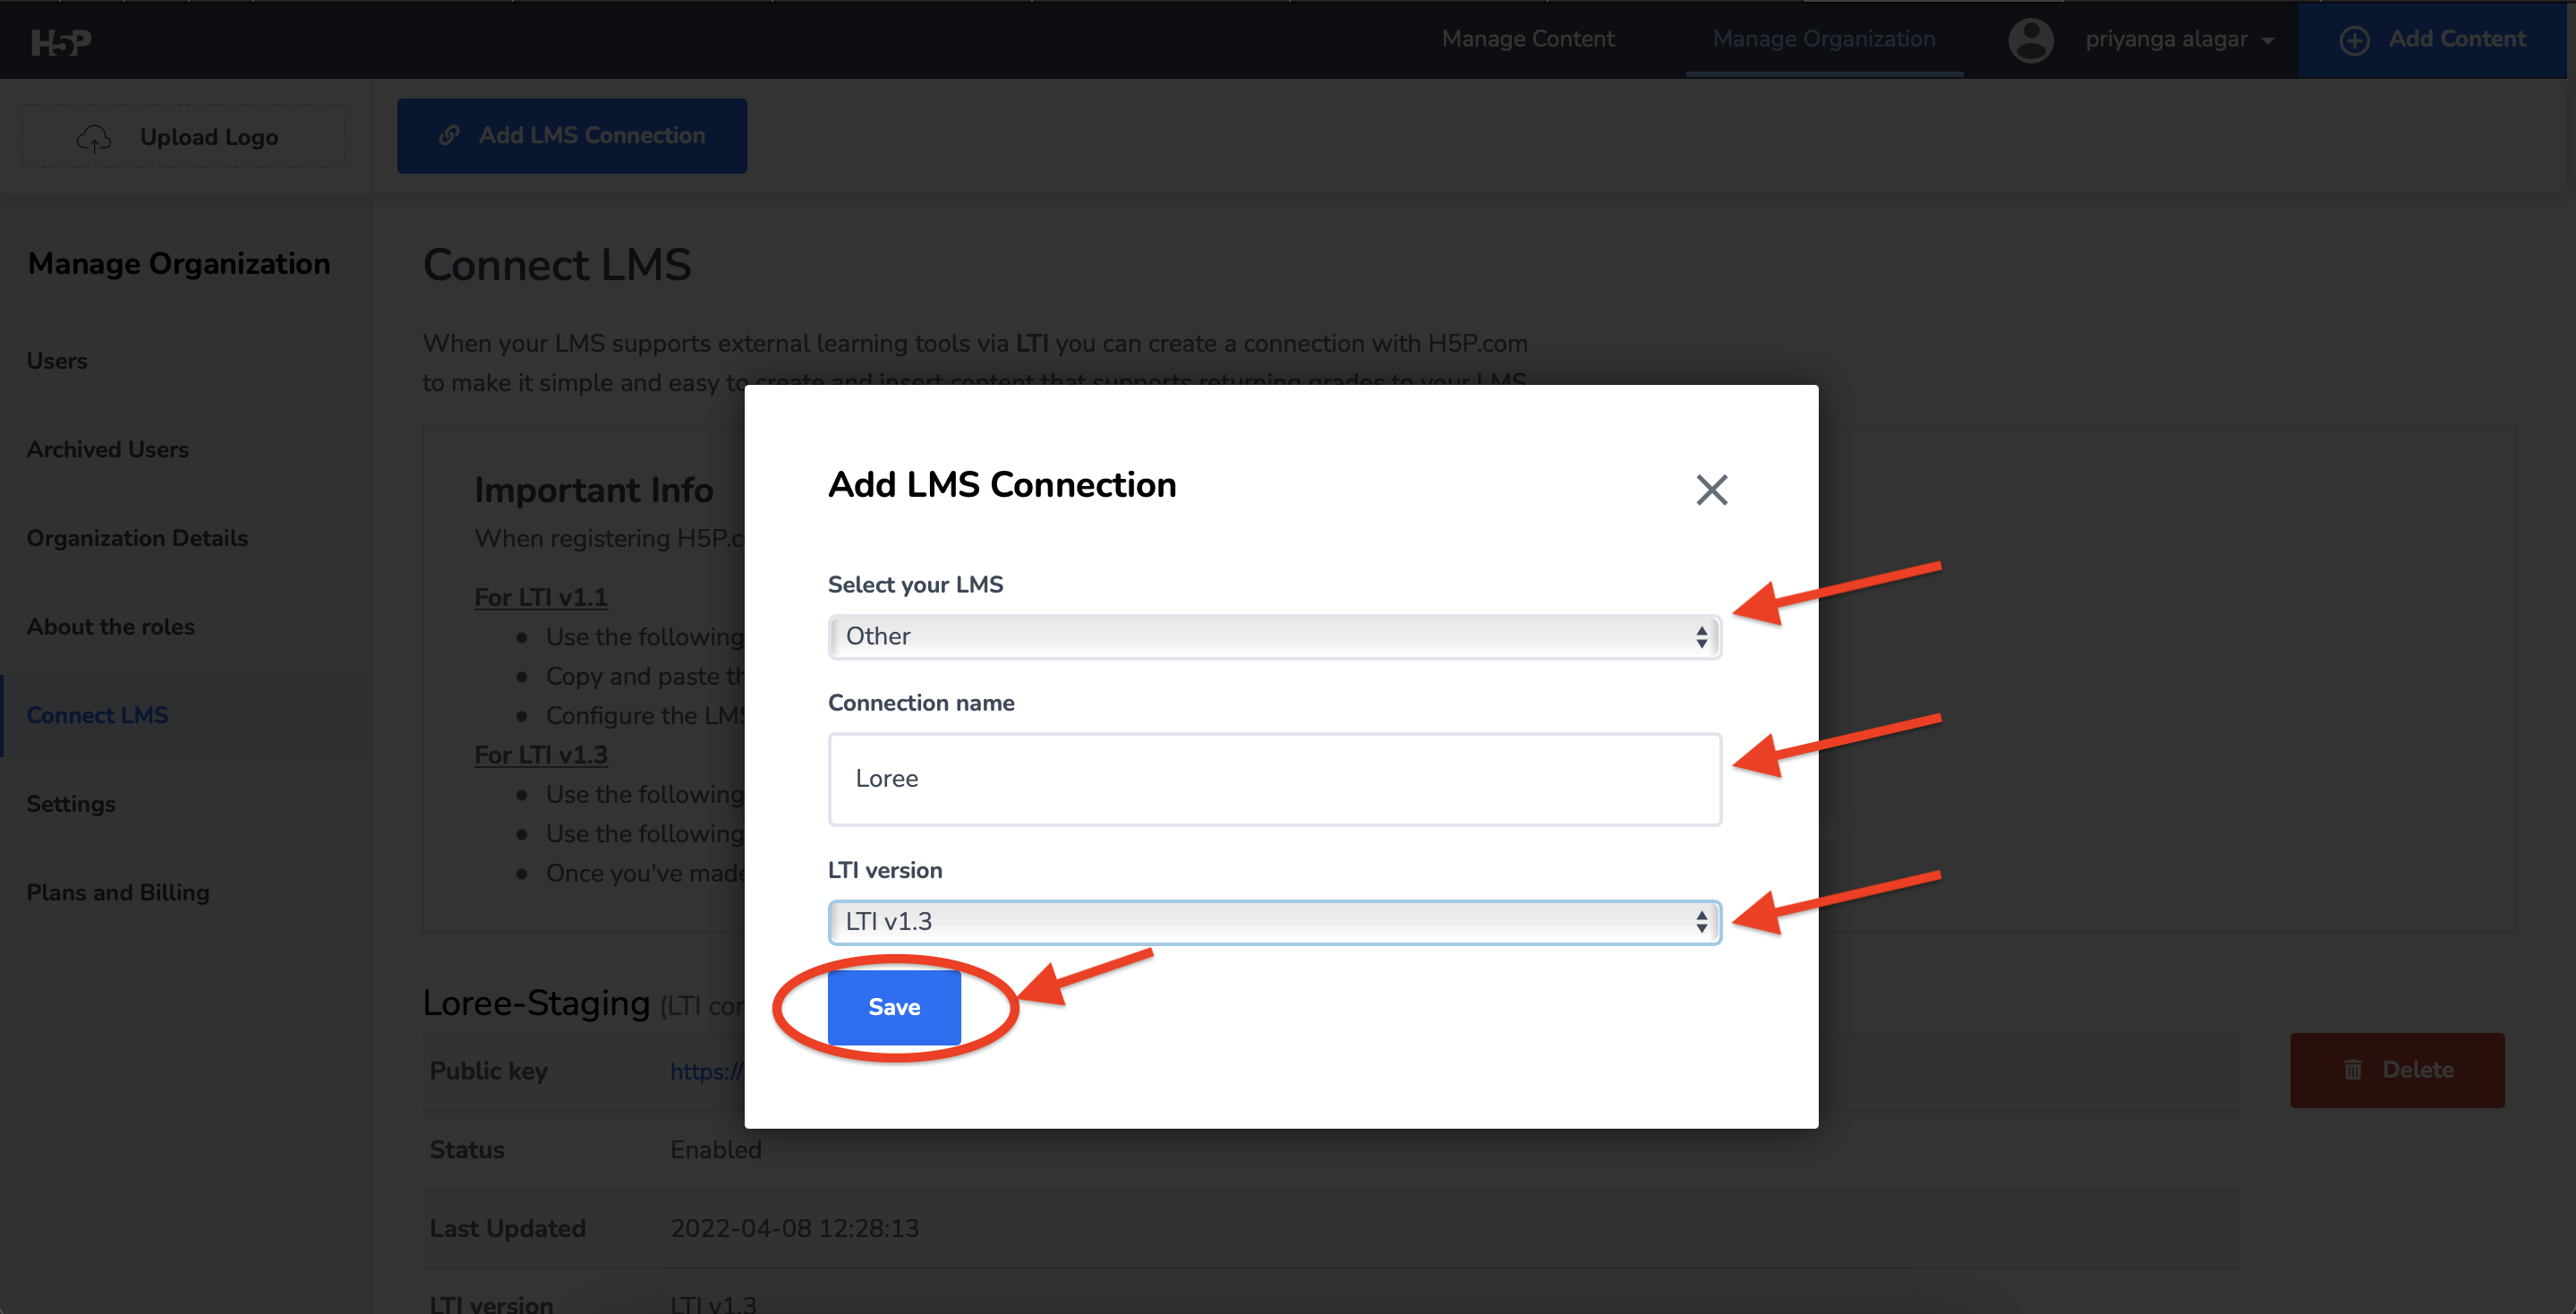The width and height of the screenshot is (2576, 1314).
Task: Open the Select your LMS dropdown
Action: (x=1273, y=637)
